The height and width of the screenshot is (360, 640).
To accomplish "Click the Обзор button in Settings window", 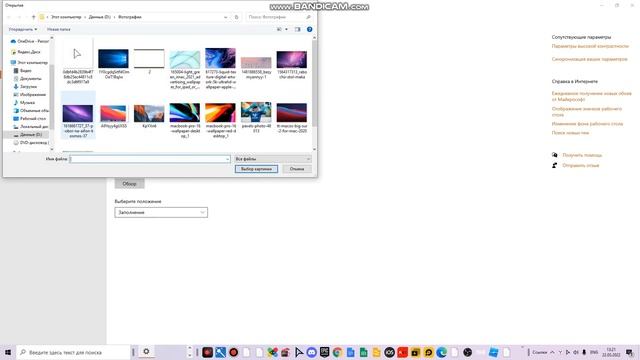I will 129,184.
